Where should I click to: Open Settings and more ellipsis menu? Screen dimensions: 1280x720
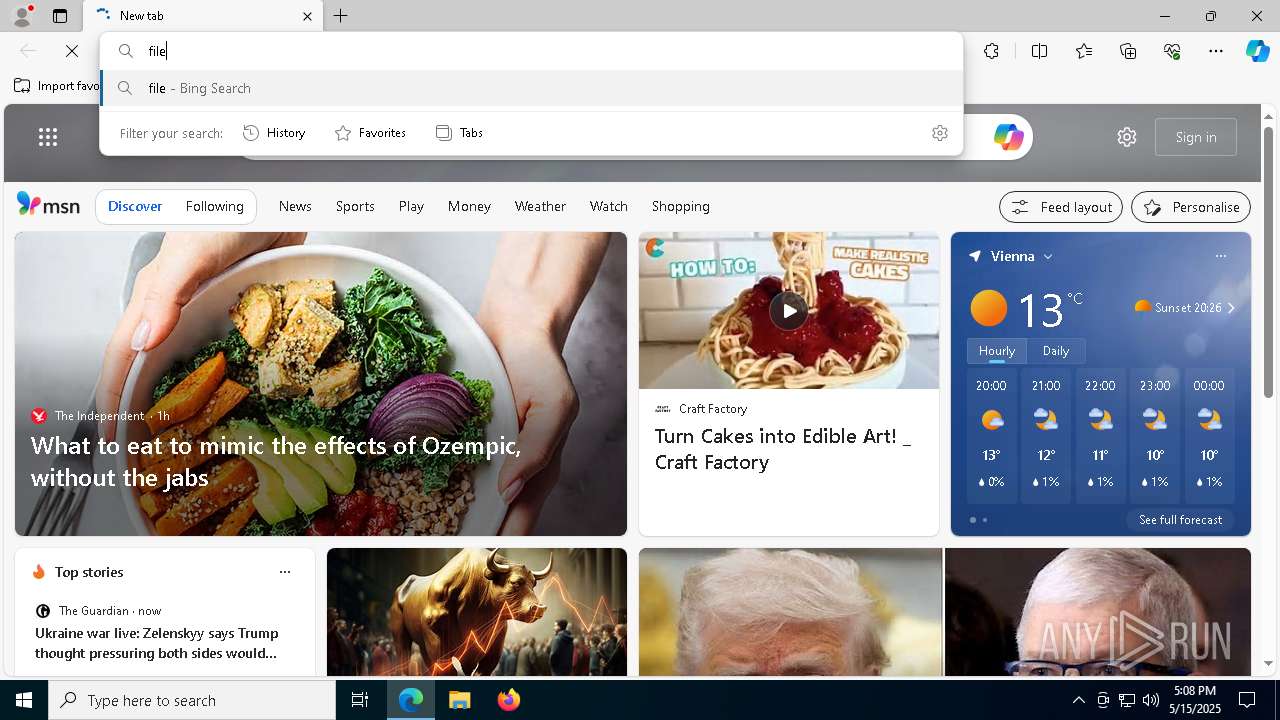tap(1216, 51)
